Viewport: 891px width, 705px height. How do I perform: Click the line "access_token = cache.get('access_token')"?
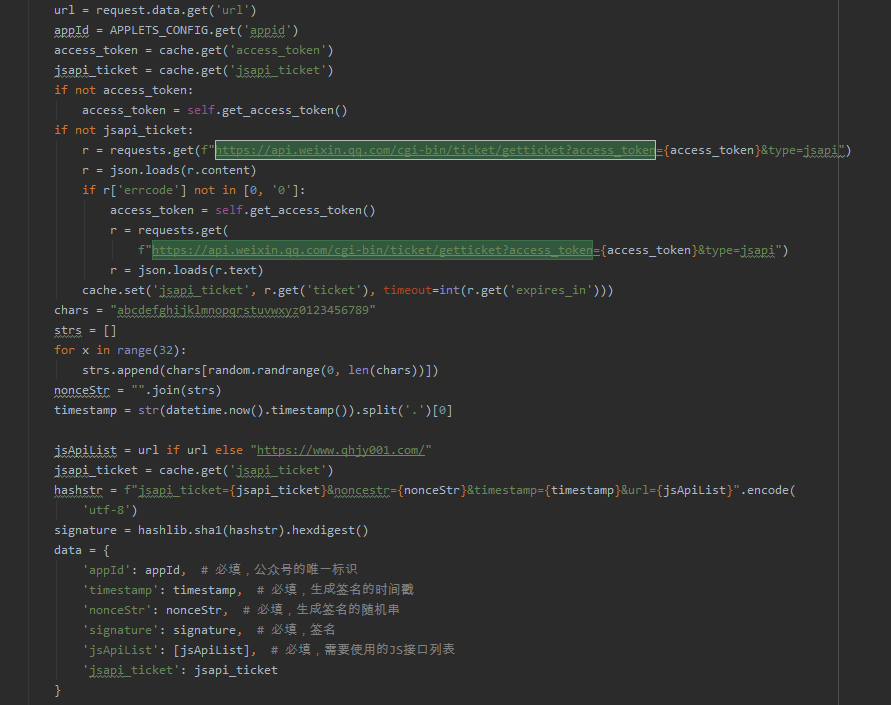pos(194,50)
